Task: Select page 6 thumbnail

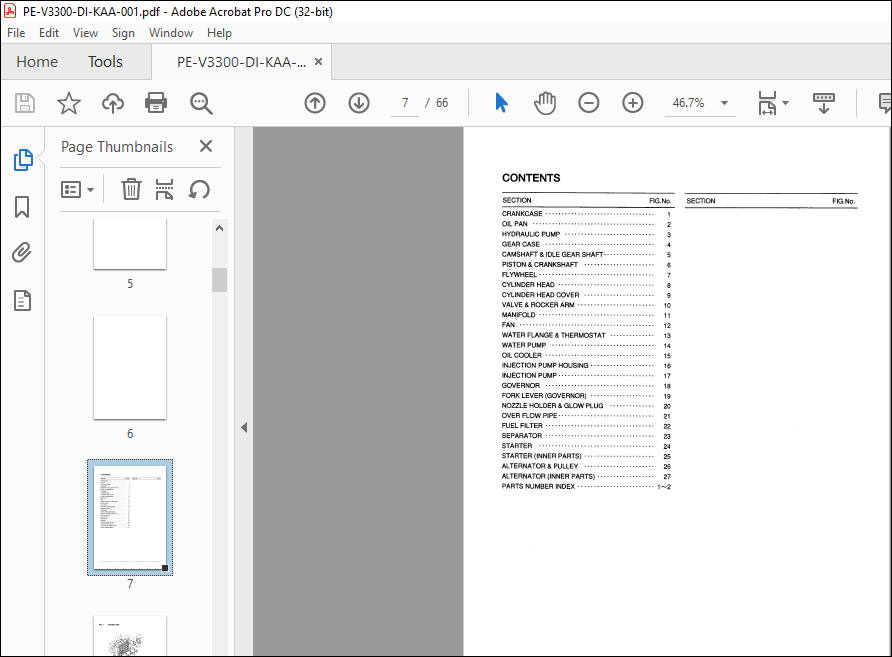Action: pyautogui.click(x=130, y=367)
